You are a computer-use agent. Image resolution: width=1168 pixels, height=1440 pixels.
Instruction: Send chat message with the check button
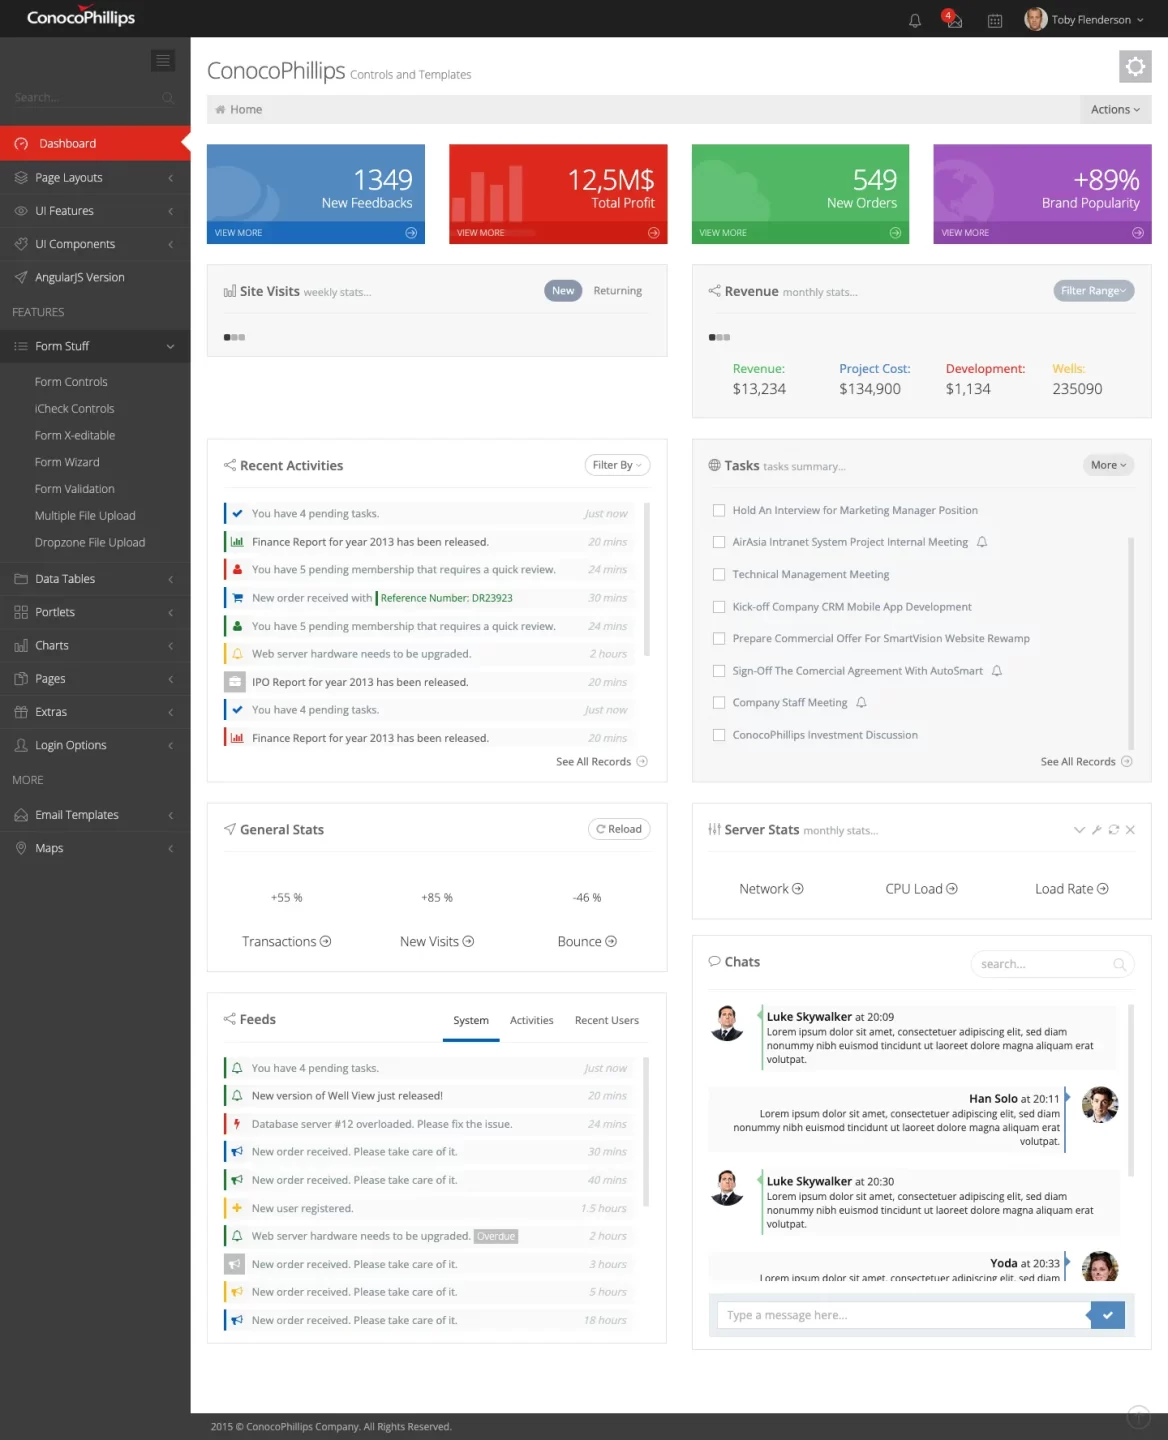[x=1107, y=1315]
